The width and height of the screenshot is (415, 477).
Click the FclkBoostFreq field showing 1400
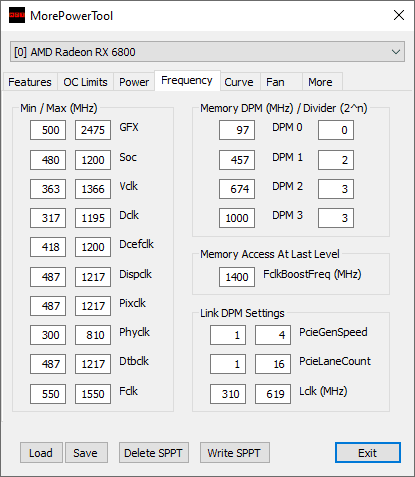coord(237,277)
